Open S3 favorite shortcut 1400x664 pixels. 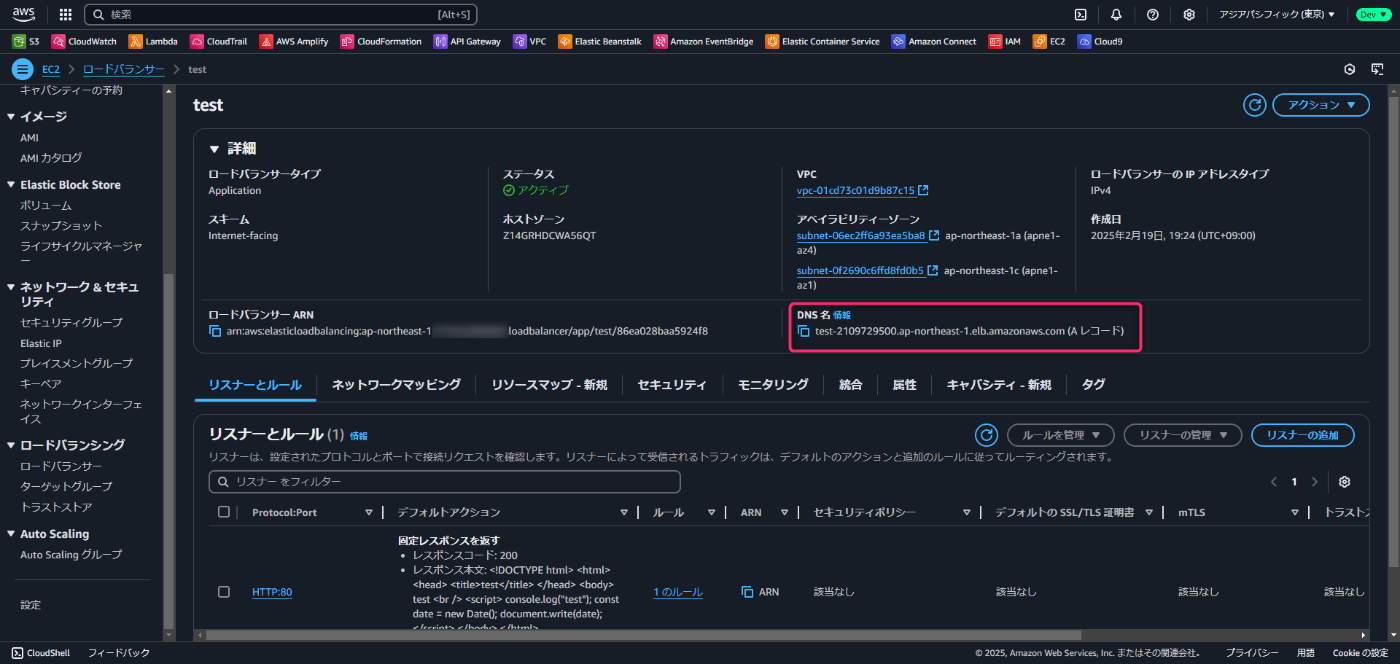click(26, 41)
